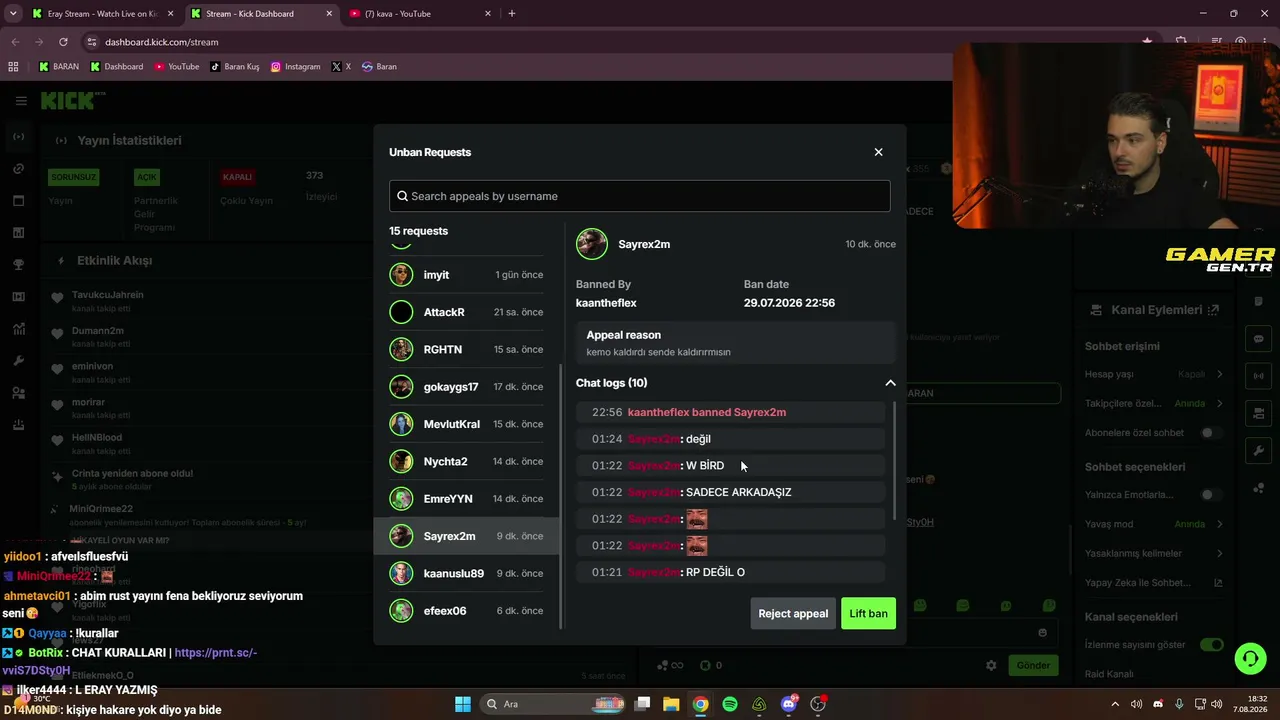Image resolution: width=1280 pixels, height=720 pixels.
Task: Lift ban for Sayrex2m
Action: (868, 613)
